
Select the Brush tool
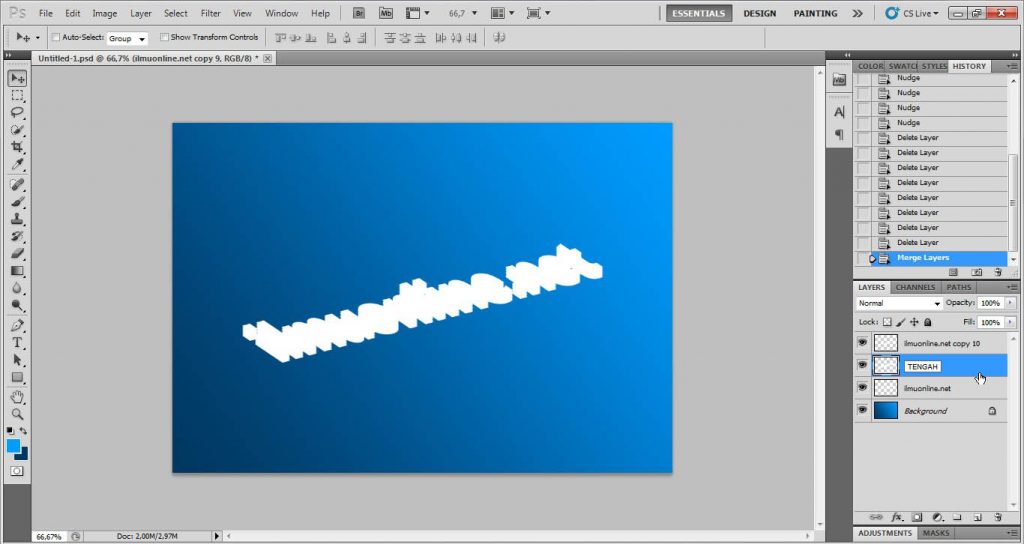(x=17, y=202)
